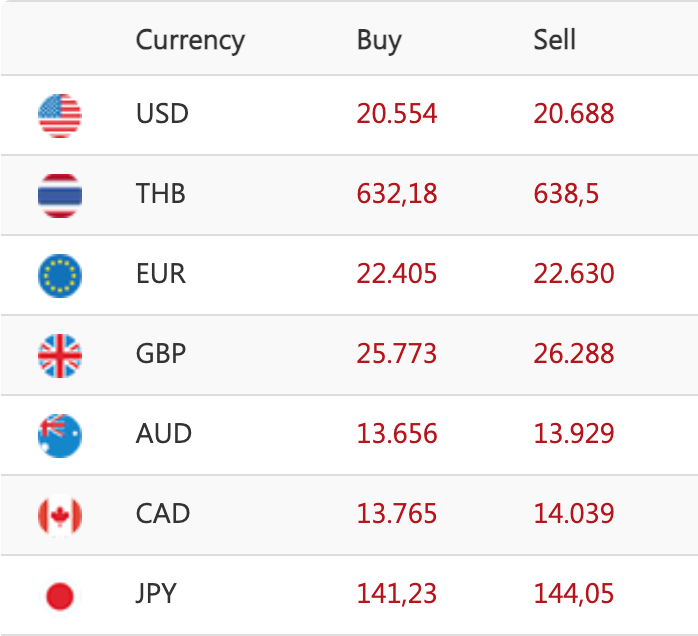Viewport: 698px width, 636px height.
Task: Click the USD buy rate 20.554
Action: (x=397, y=114)
